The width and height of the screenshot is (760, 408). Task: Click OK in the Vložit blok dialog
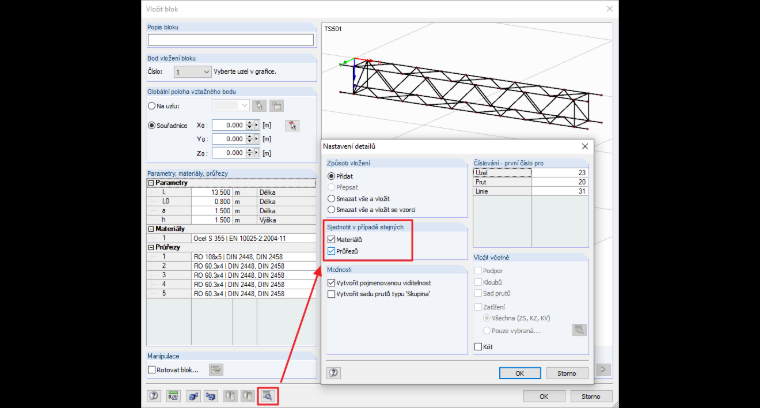pyautogui.click(x=544, y=396)
